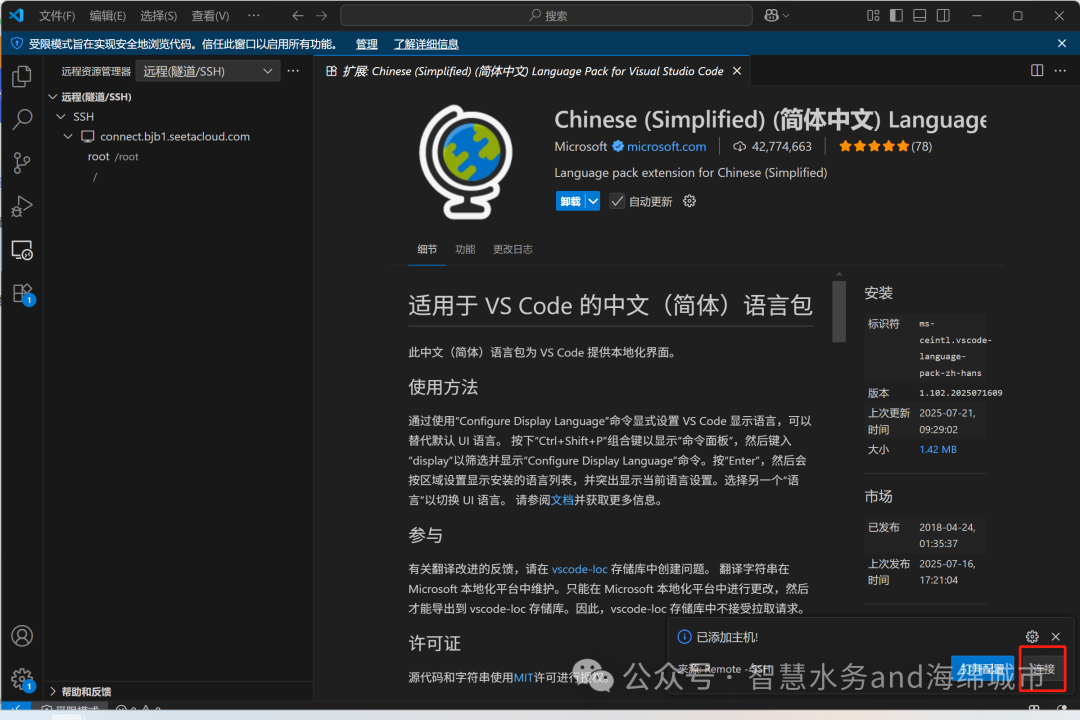Dismiss the host added notification
Image resolution: width=1080 pixels, height=720 pixels.
point(1055,637)
